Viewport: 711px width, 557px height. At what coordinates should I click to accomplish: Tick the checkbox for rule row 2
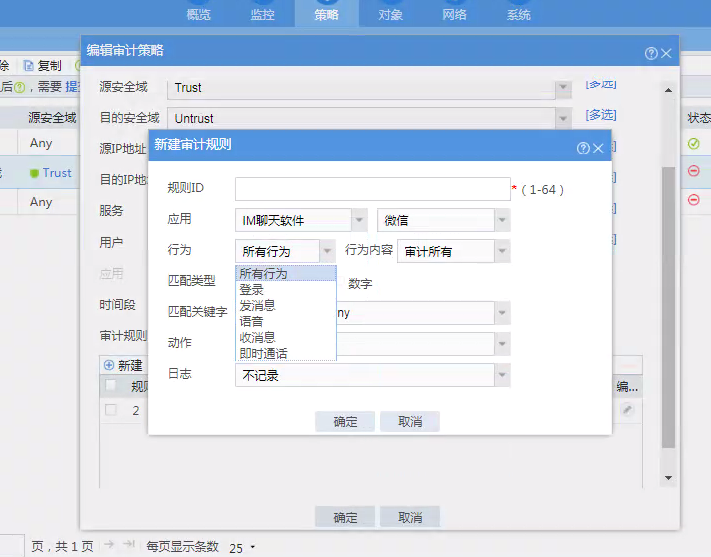pyautogui.click(x=111, y=410)
